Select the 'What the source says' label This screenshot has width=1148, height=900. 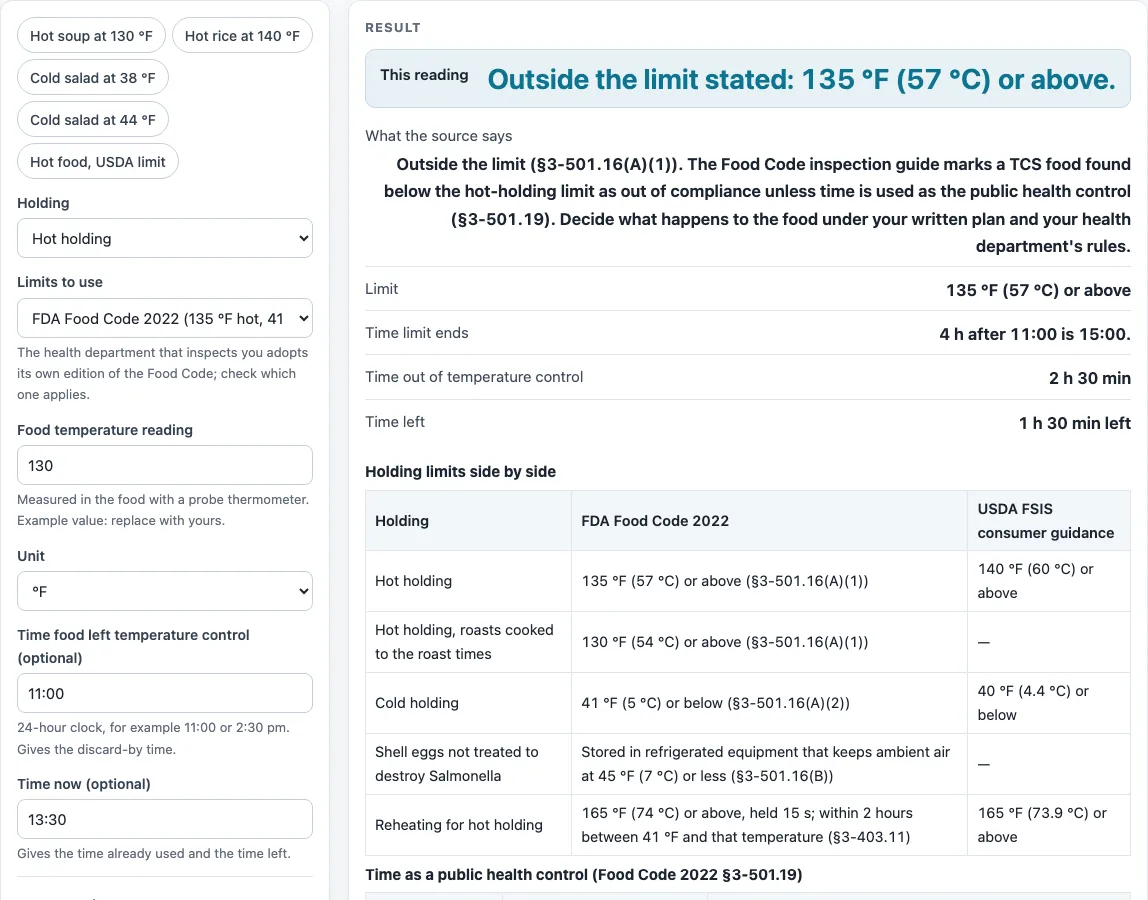439,135
